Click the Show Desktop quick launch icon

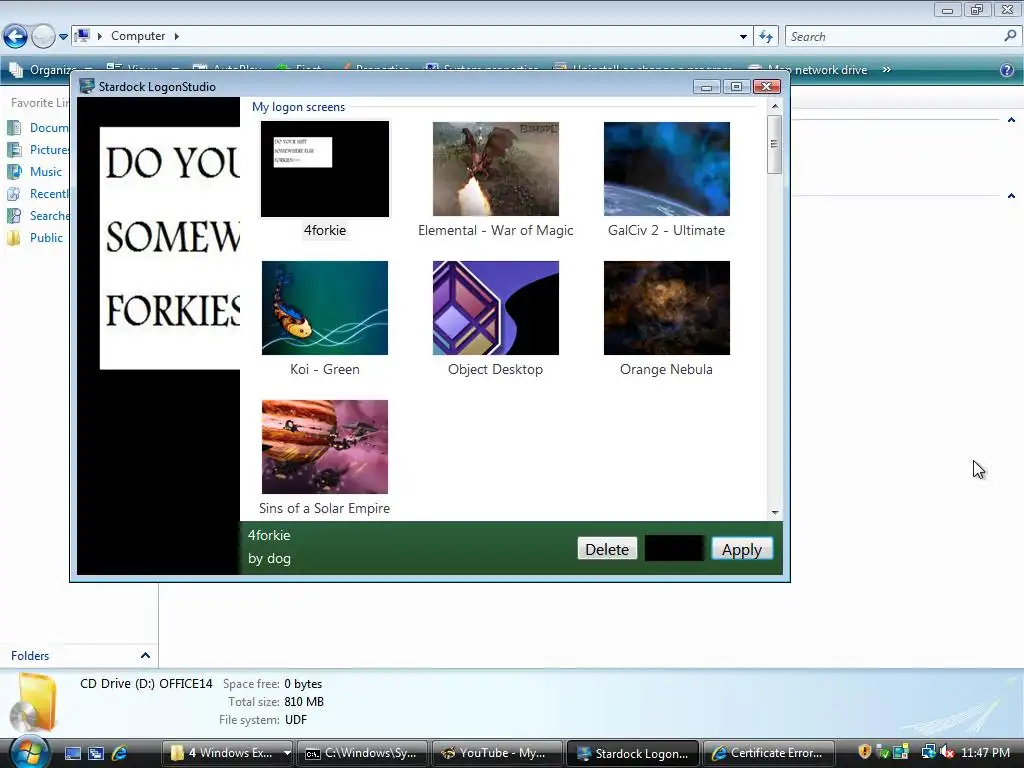(72, 753)
